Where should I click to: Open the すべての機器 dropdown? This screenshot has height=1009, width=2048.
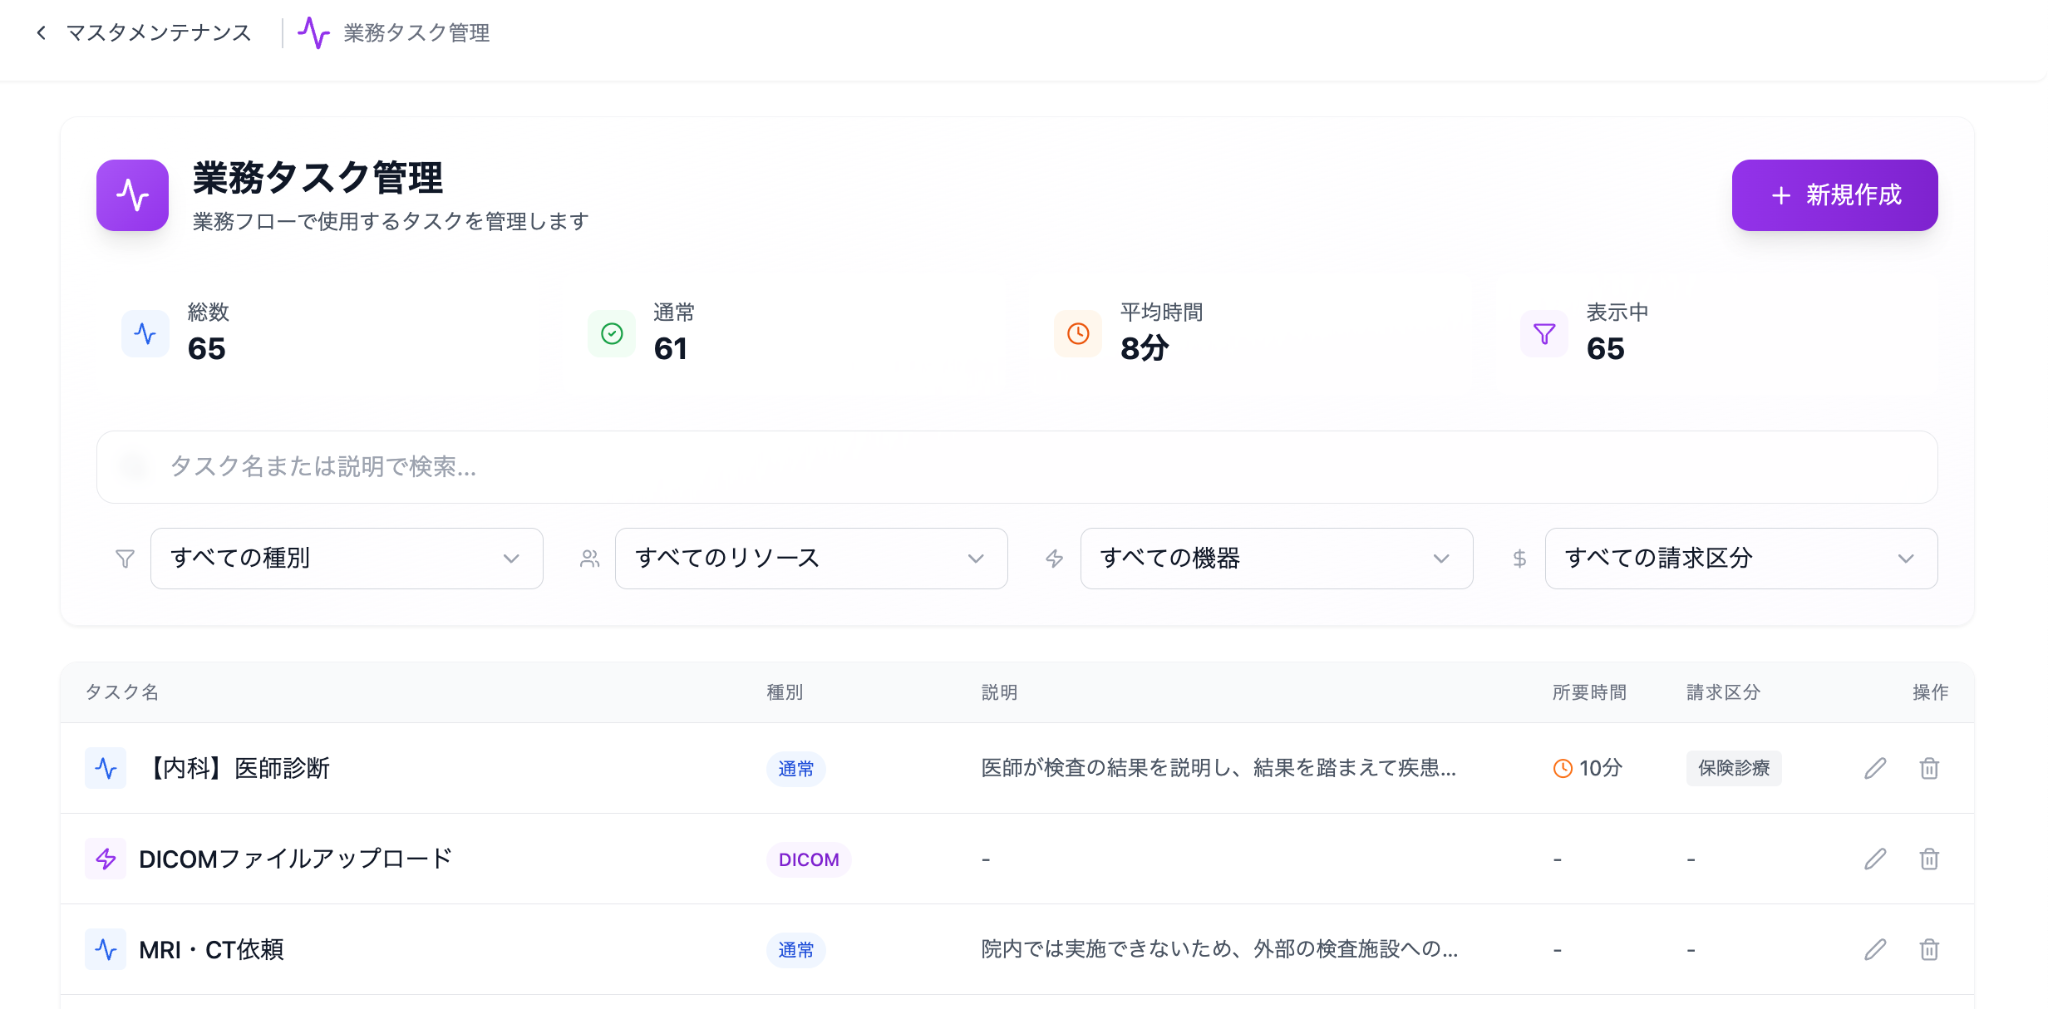(x=1275, y=559)
